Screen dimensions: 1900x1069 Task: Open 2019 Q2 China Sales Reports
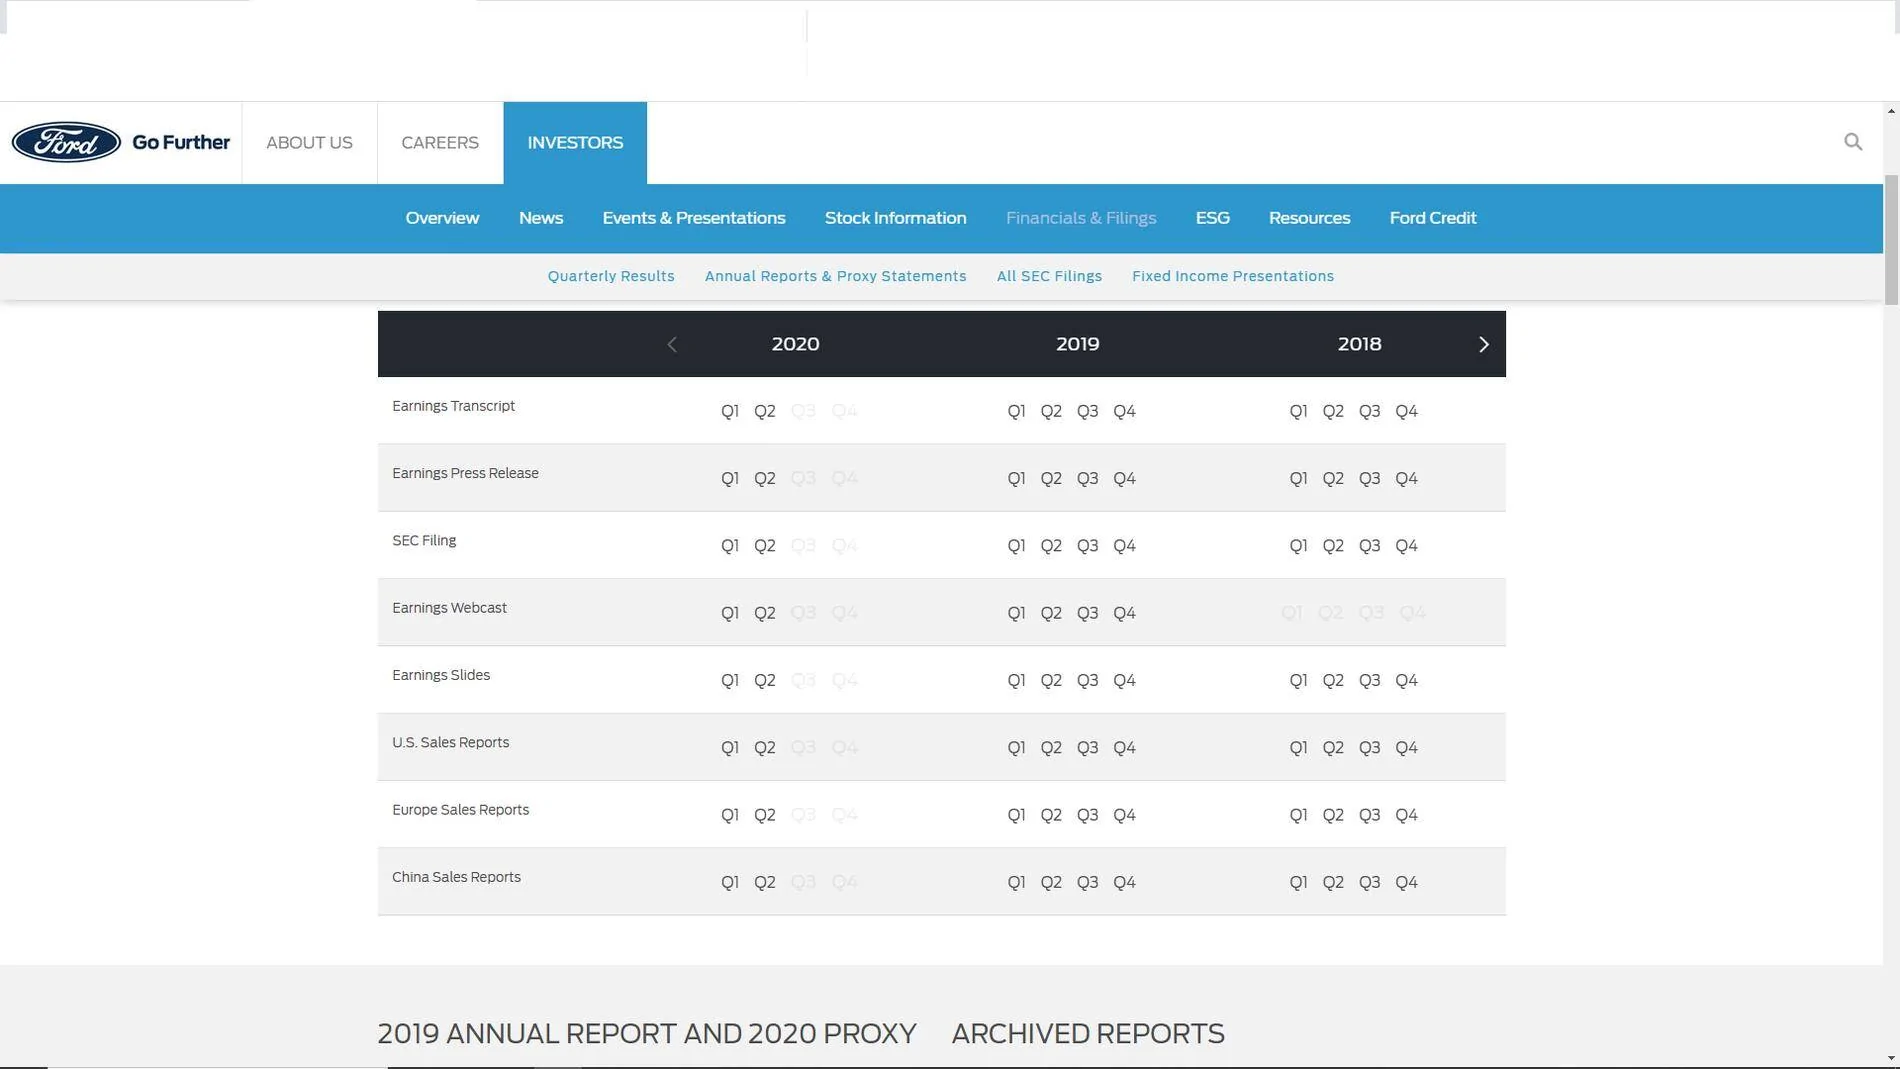[x=1051, y=882]
